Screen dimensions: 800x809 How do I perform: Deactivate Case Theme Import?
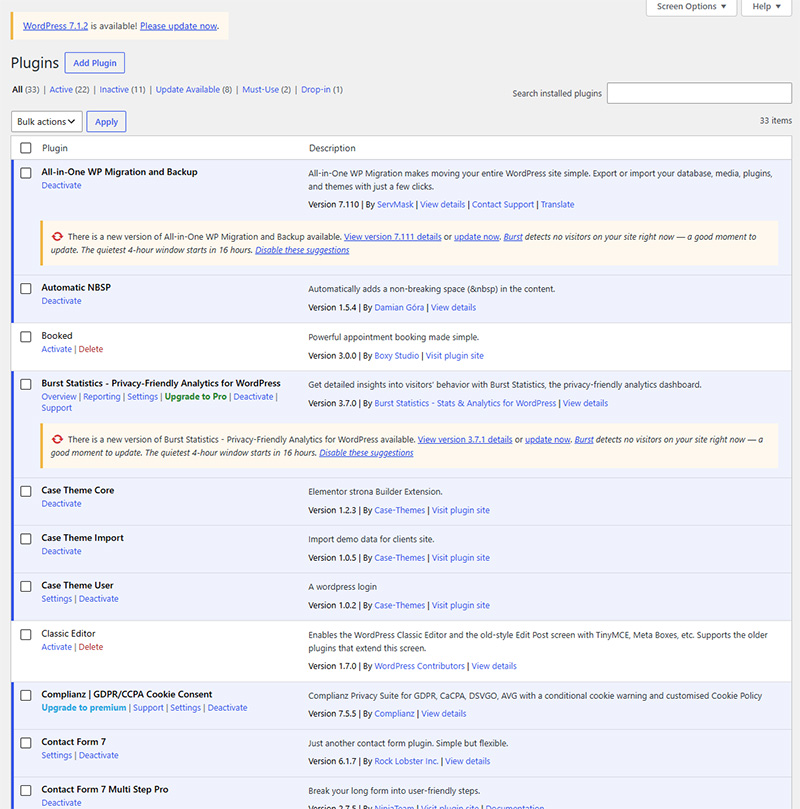[61, 551]
